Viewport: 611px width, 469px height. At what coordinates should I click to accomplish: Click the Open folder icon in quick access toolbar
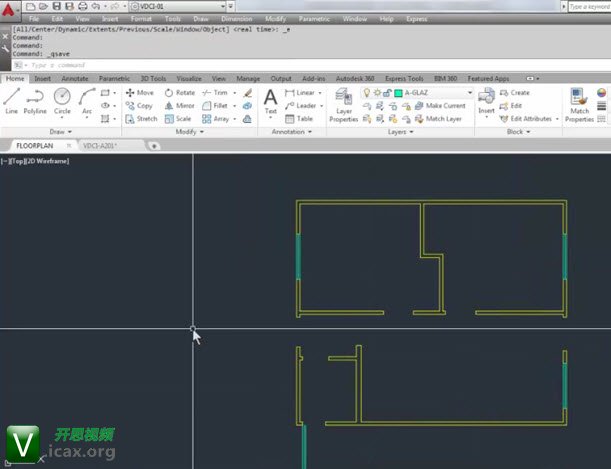pos(43,6)
